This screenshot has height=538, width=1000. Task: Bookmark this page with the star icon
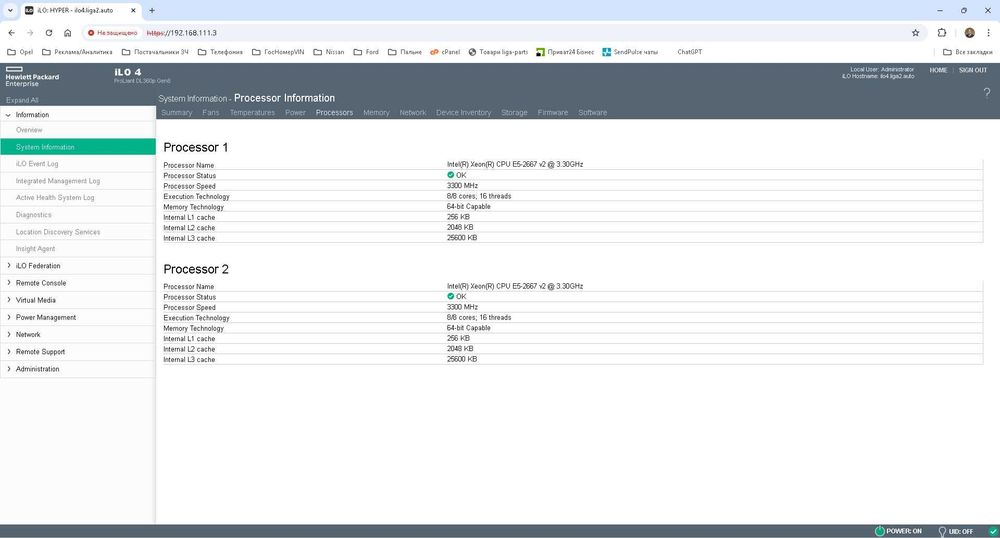[915, 33]
